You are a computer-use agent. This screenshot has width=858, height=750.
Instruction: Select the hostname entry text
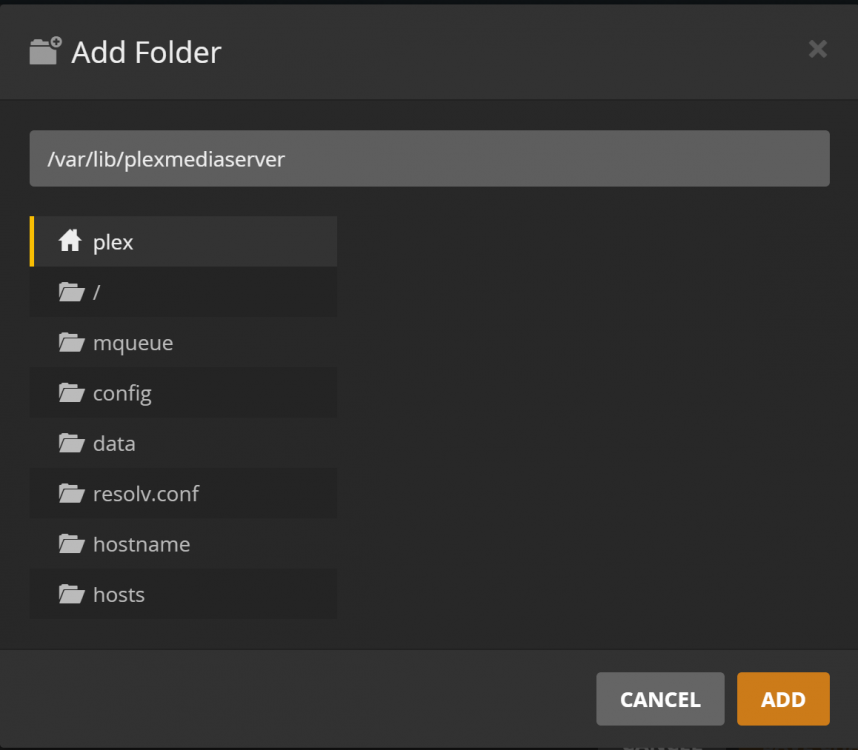[142, 544]
